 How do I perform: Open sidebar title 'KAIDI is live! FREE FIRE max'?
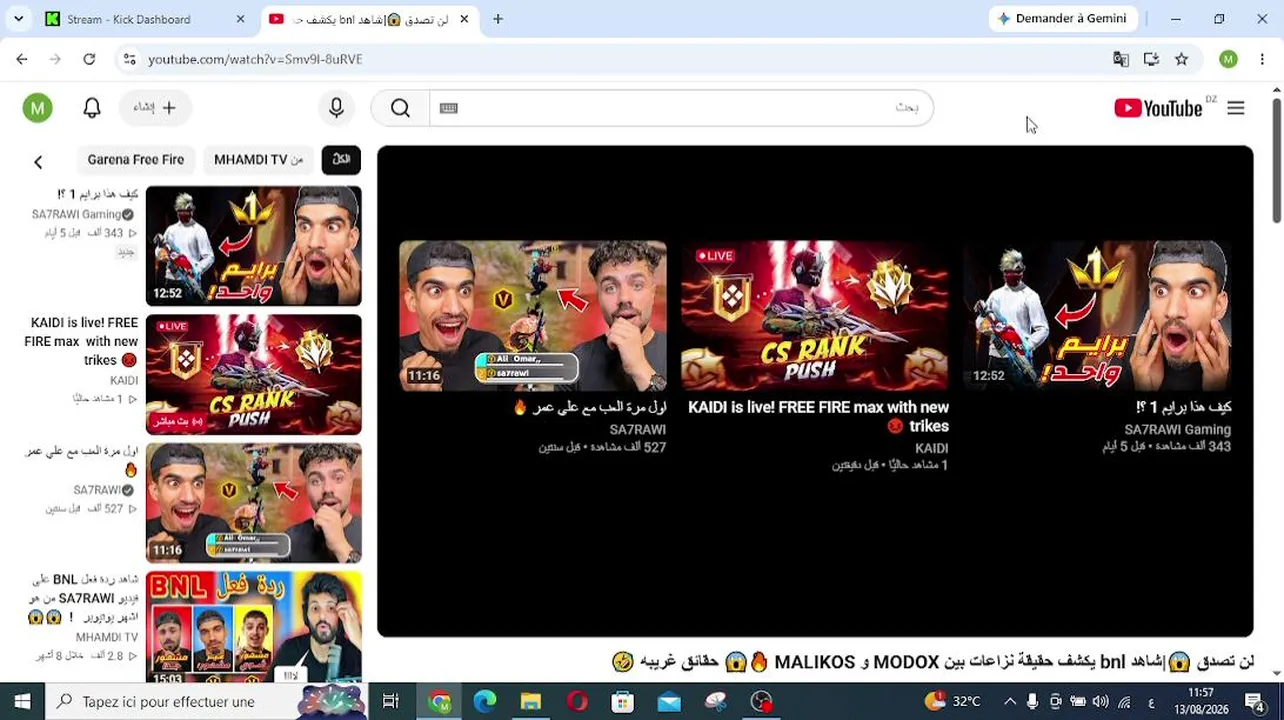pos(81,341)
